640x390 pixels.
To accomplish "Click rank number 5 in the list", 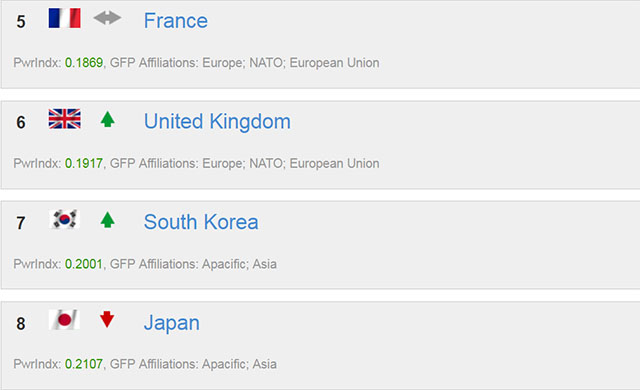I will (x=21, y=22).
